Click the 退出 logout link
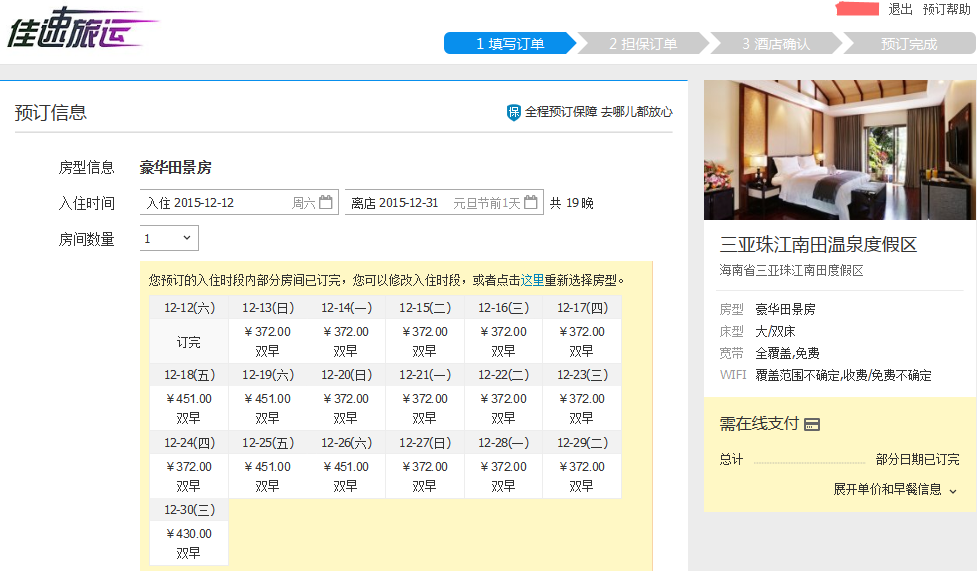The image size is (977, 571). 900,9
